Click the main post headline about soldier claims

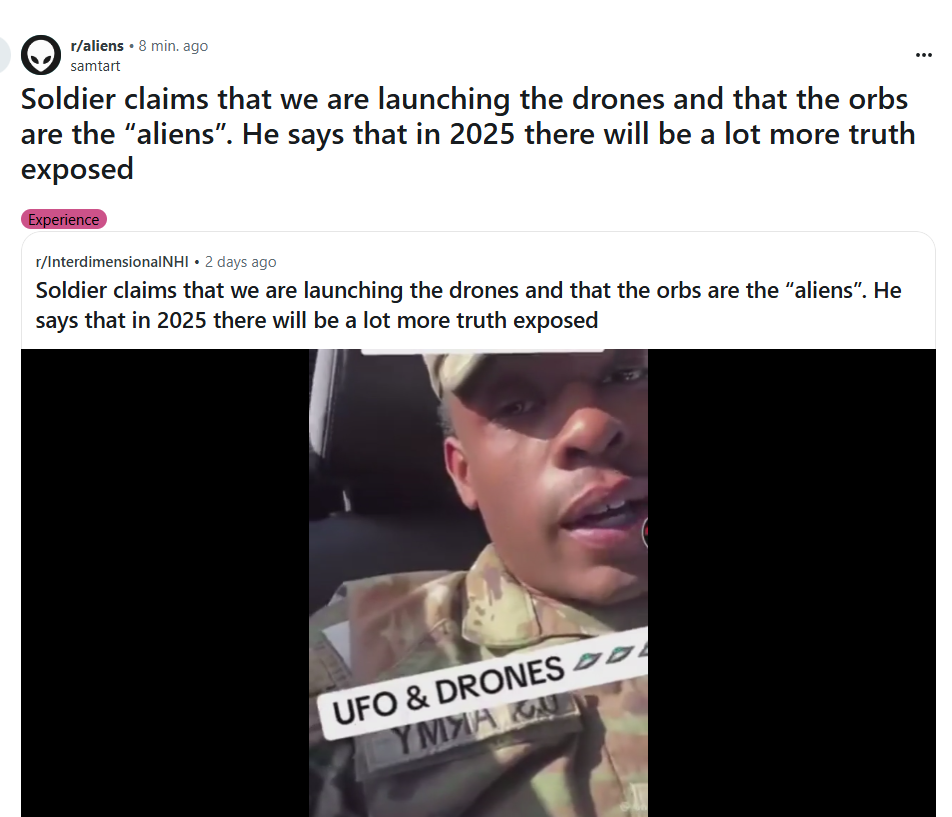[x=468, y=134]
